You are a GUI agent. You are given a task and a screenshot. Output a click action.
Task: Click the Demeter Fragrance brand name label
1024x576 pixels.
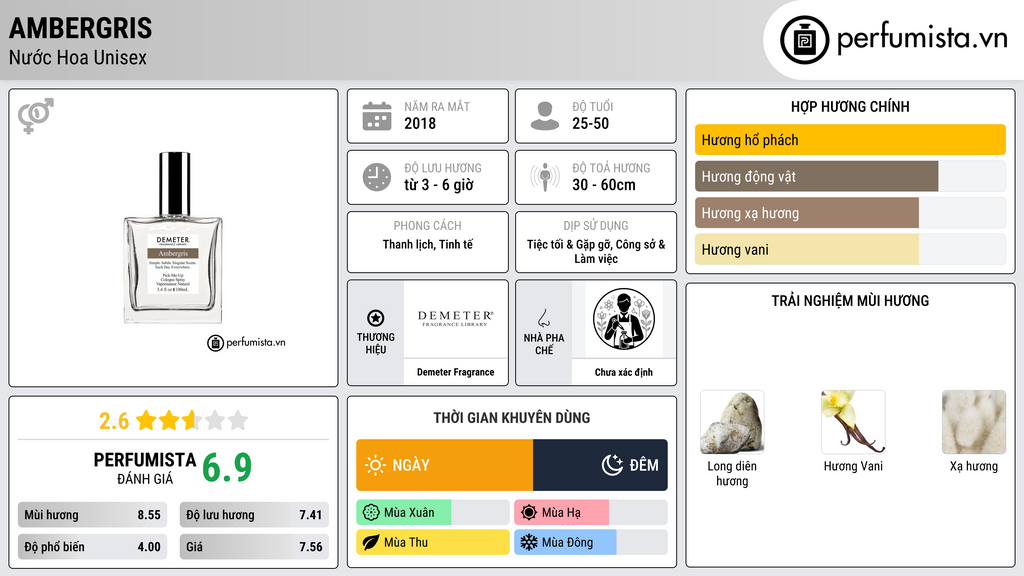click(x=455, y=372)
